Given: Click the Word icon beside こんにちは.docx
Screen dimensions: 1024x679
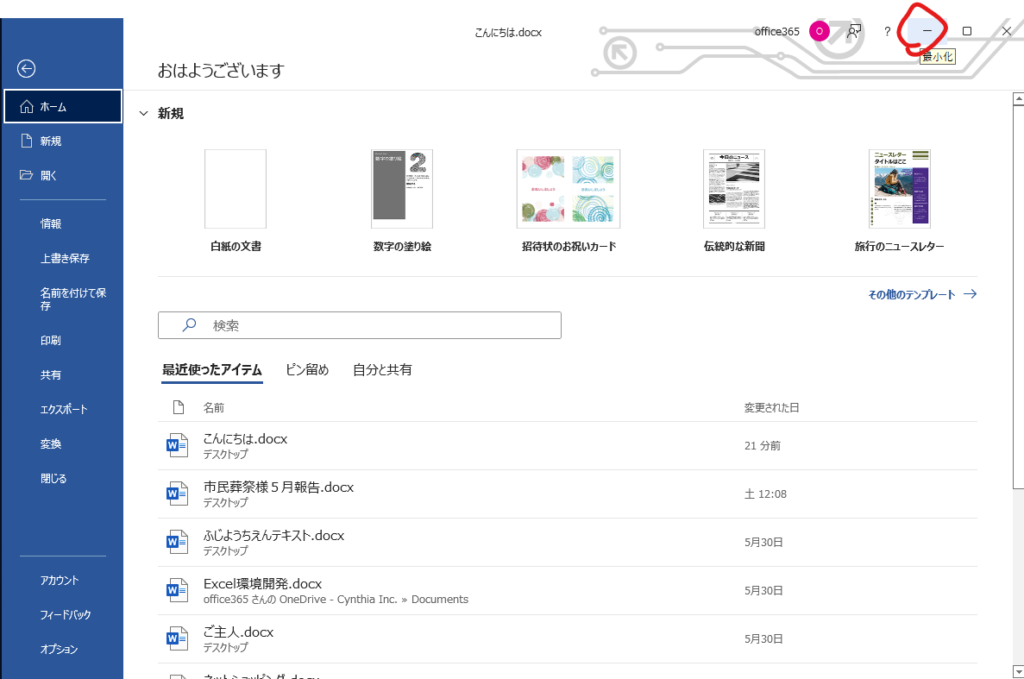Looking at the screenshot, I should click(177, 446).
